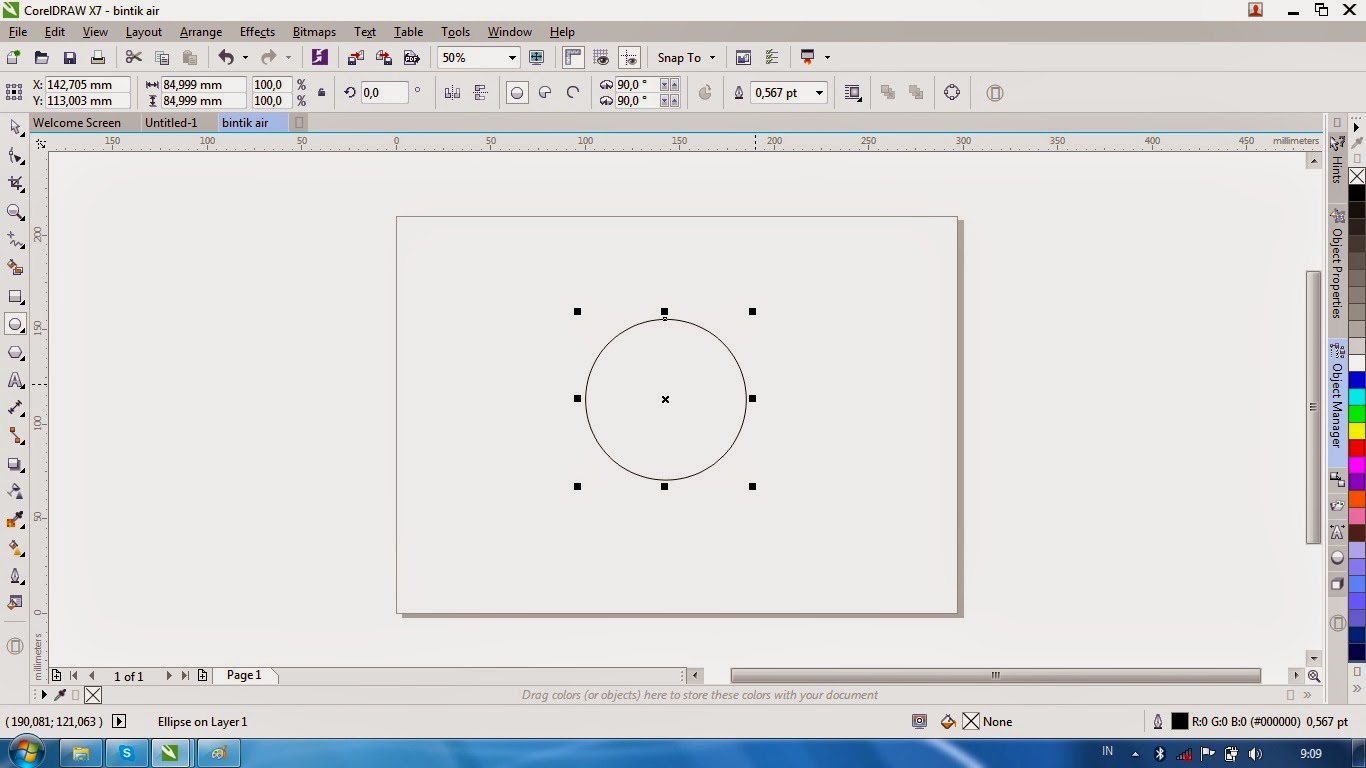The image size is (1366, 768).
Task: Open the Object Manager docker tab
Action: point(1337,404)
